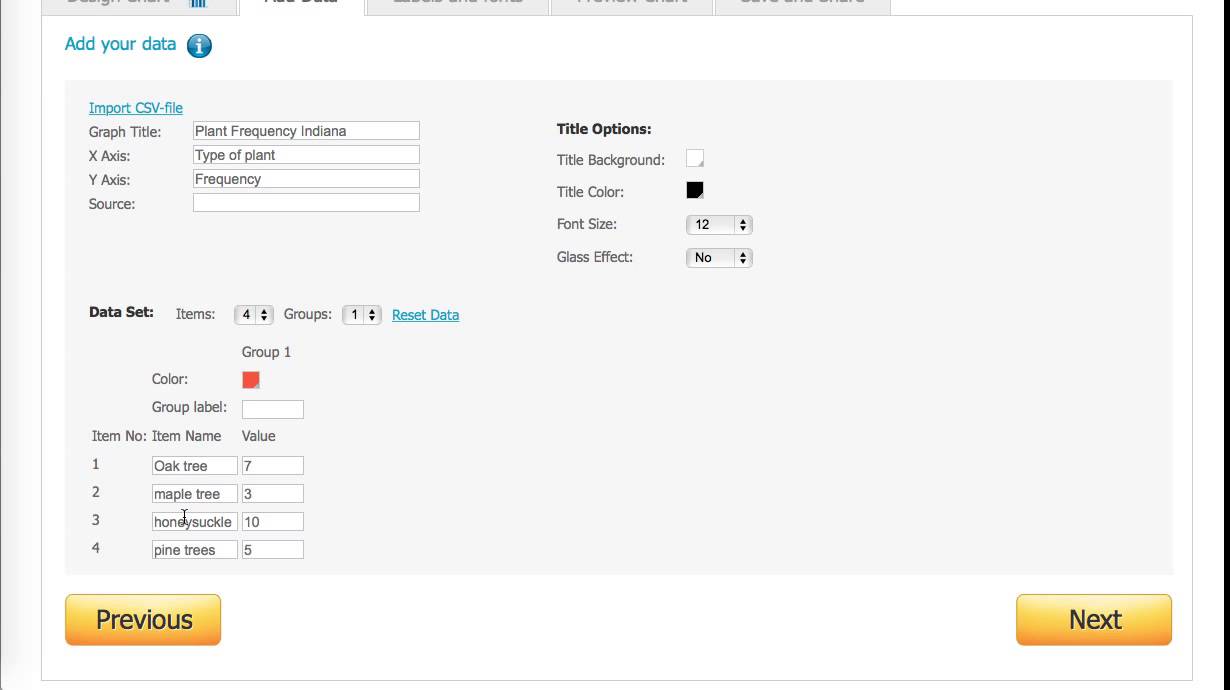1230x690 pixels.
Task: Click the value field containing 7
Action: 273,466
